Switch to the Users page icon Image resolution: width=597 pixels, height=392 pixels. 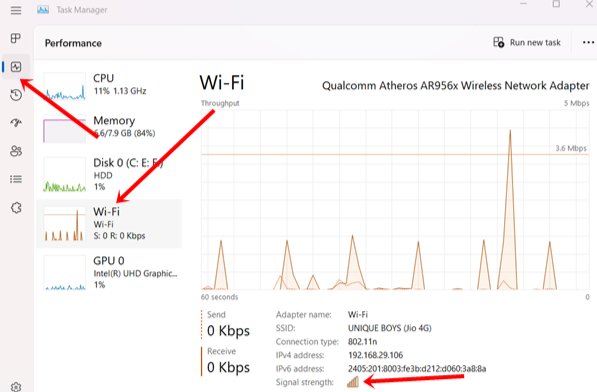[16, 151]
